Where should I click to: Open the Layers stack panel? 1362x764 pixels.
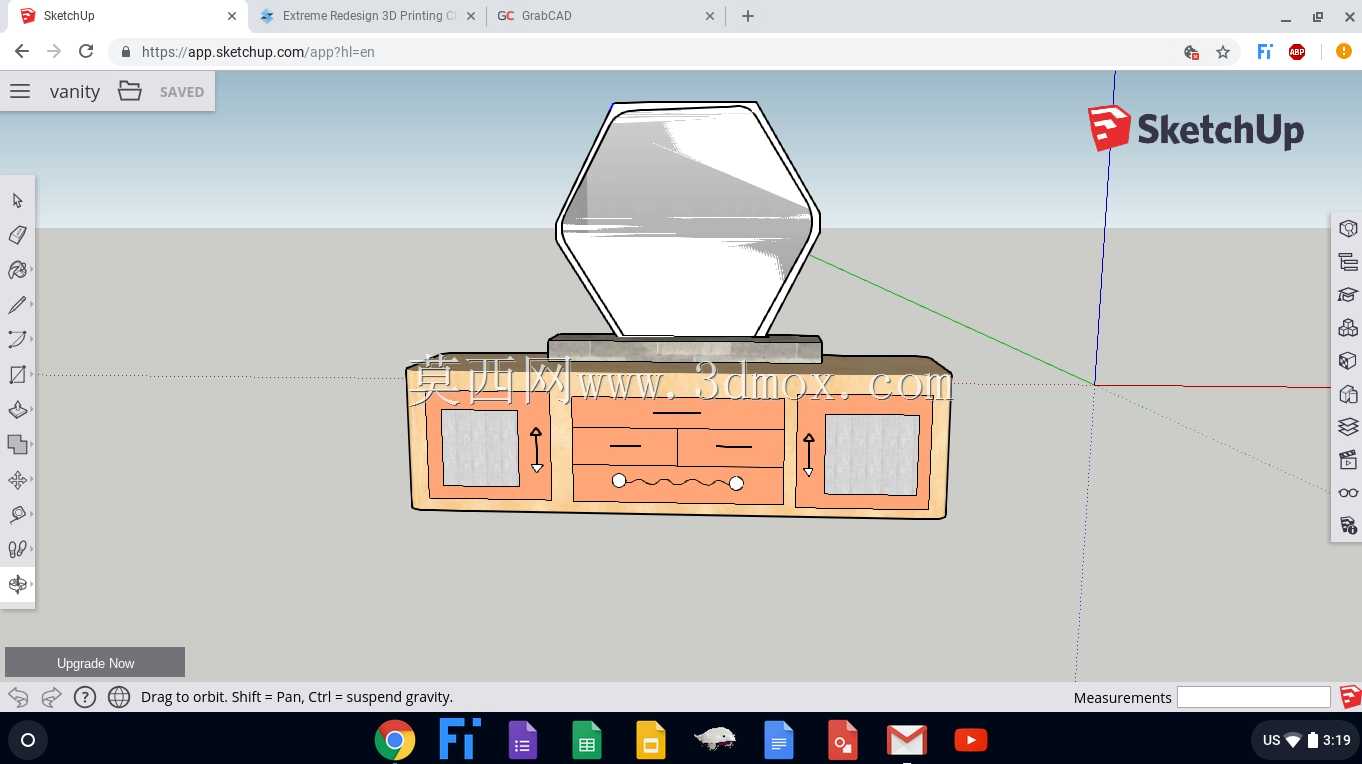pos(1347,427)
